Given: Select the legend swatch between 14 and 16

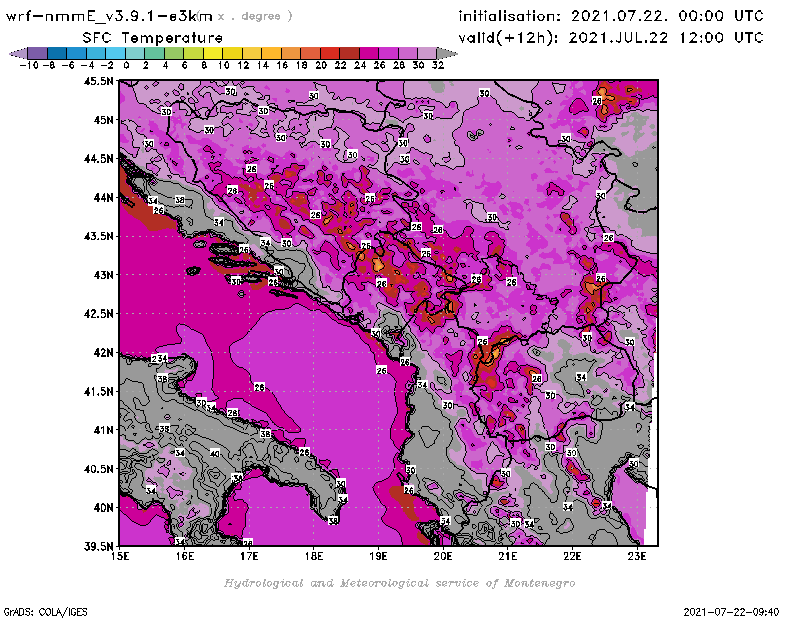Looking at the screenshot, I should (x=271, y=53).
